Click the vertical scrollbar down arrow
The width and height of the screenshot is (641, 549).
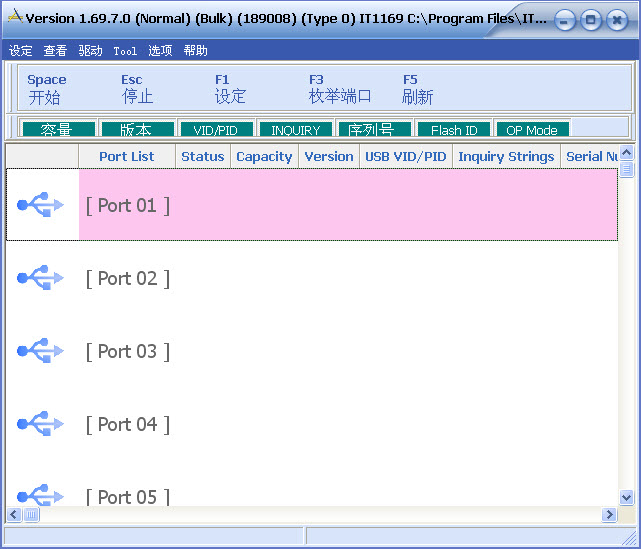tap(626, 497)
